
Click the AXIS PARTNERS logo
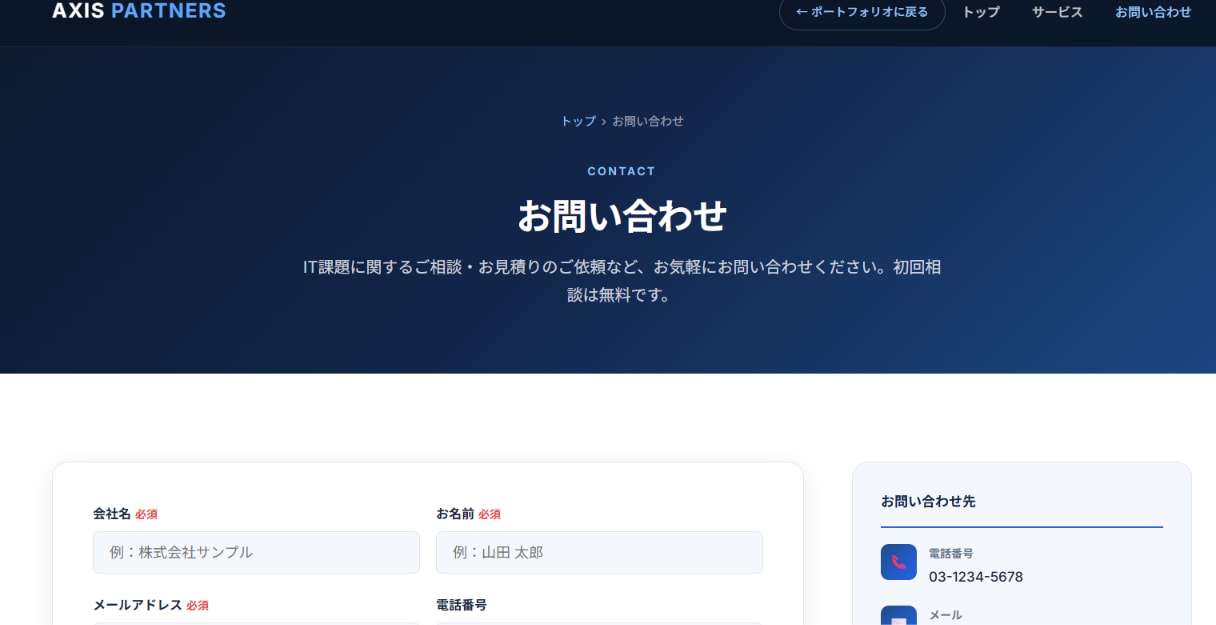[139, 11]
